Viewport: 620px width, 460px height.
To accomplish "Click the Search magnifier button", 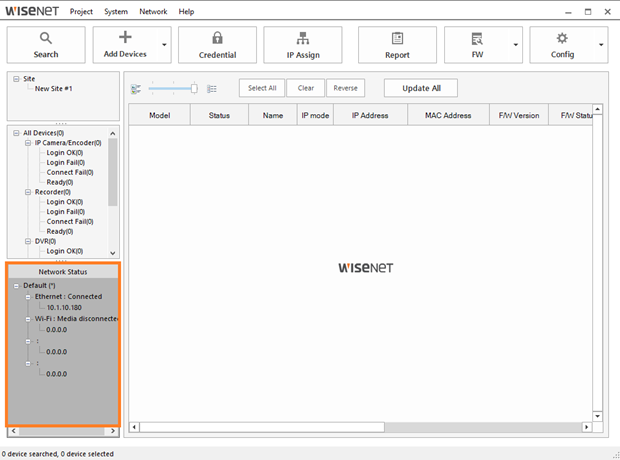I will [x=46, y=45].
